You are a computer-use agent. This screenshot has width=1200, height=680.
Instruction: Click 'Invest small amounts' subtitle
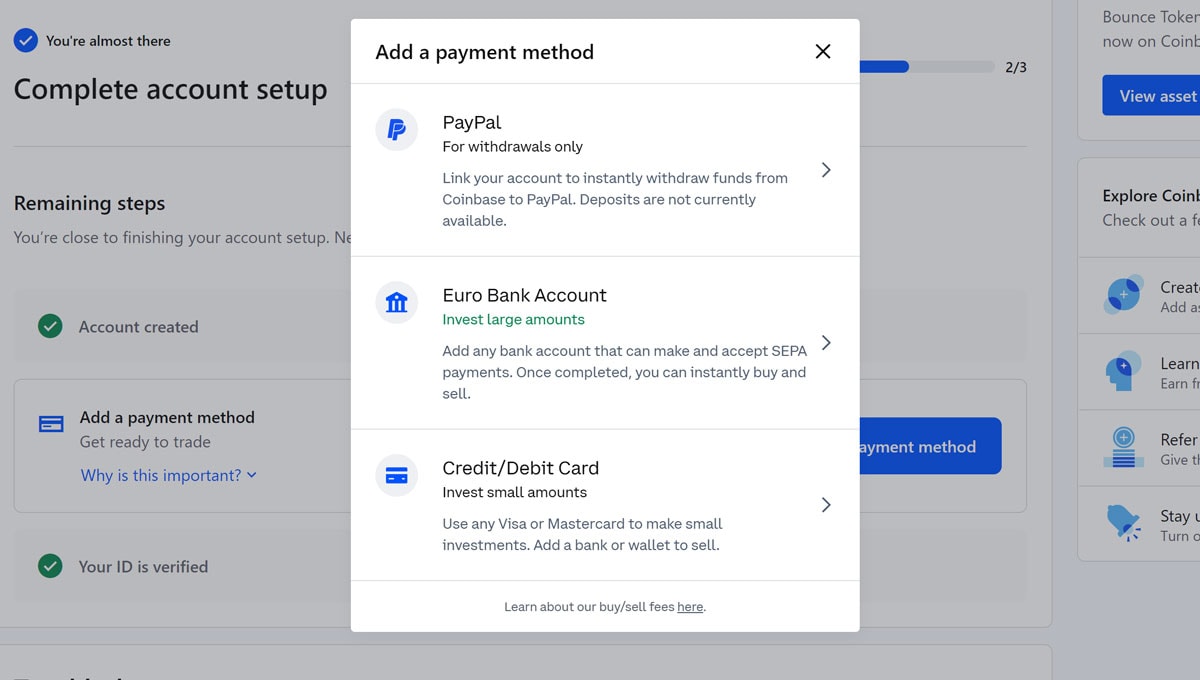pos(515,493)
